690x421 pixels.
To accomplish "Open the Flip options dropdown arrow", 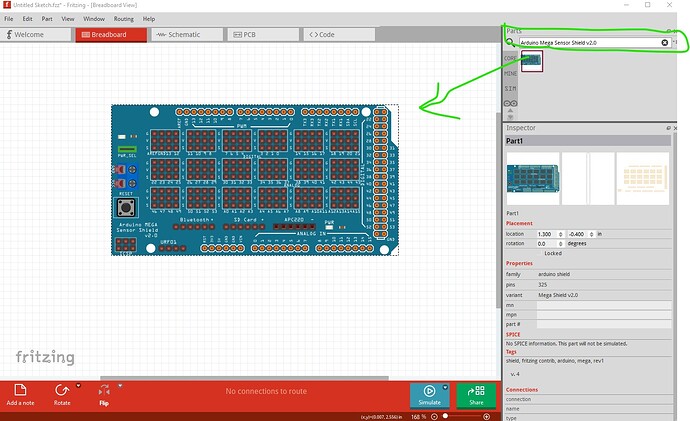I will pos(120,386).
